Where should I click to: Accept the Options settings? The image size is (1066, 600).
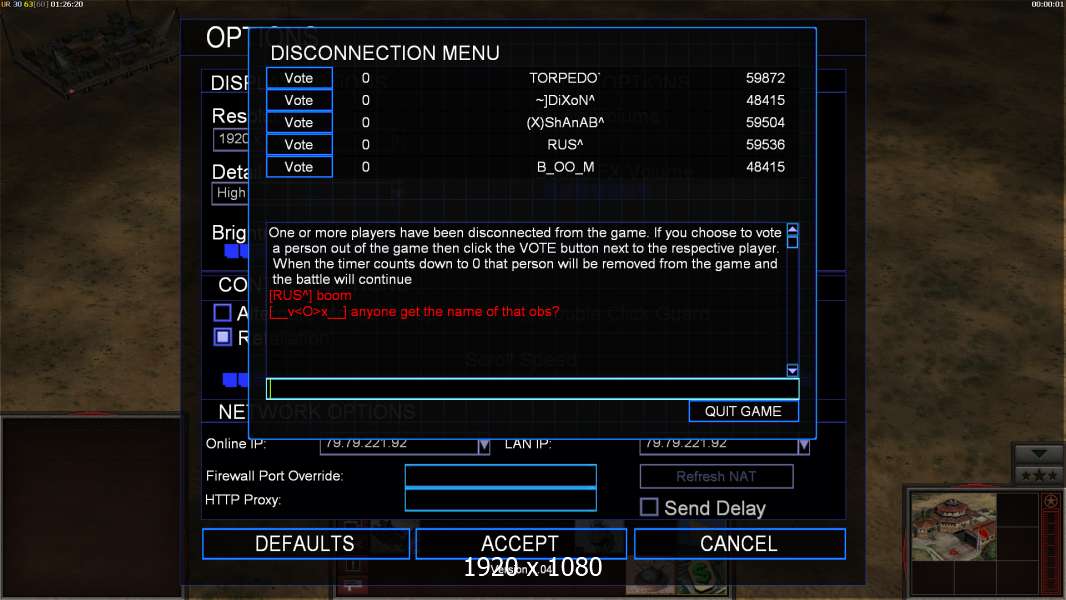pyautogui.click(x=520, y=544)
